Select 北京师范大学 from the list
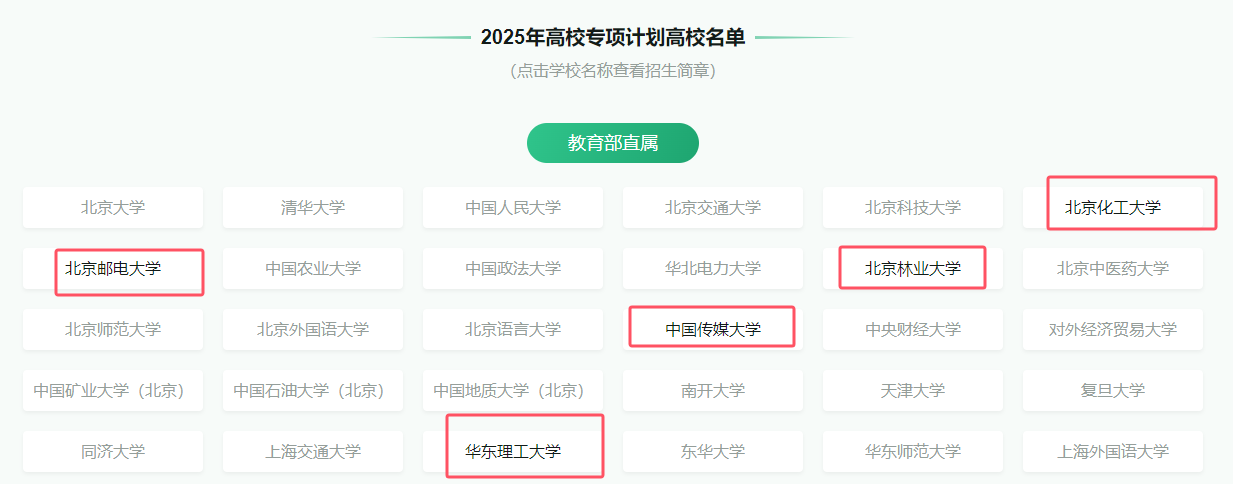 [113, 329]
